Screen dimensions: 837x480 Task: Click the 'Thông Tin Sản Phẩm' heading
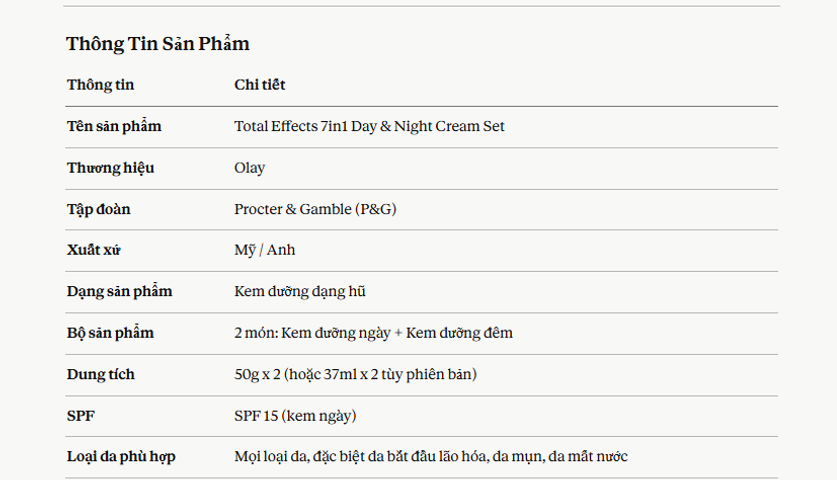pyautogui.click(x=157, y=44)
